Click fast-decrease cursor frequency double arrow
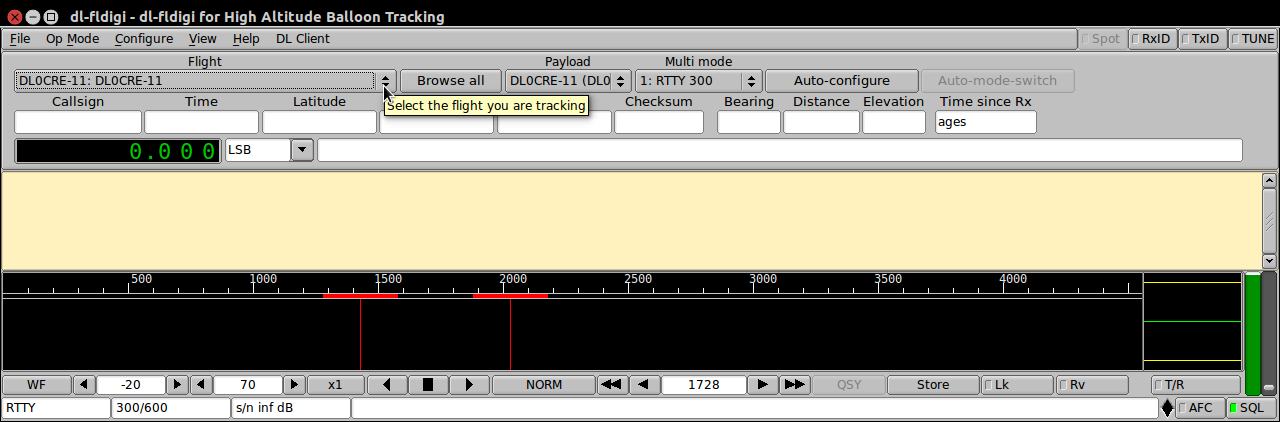 click(611, 384)
